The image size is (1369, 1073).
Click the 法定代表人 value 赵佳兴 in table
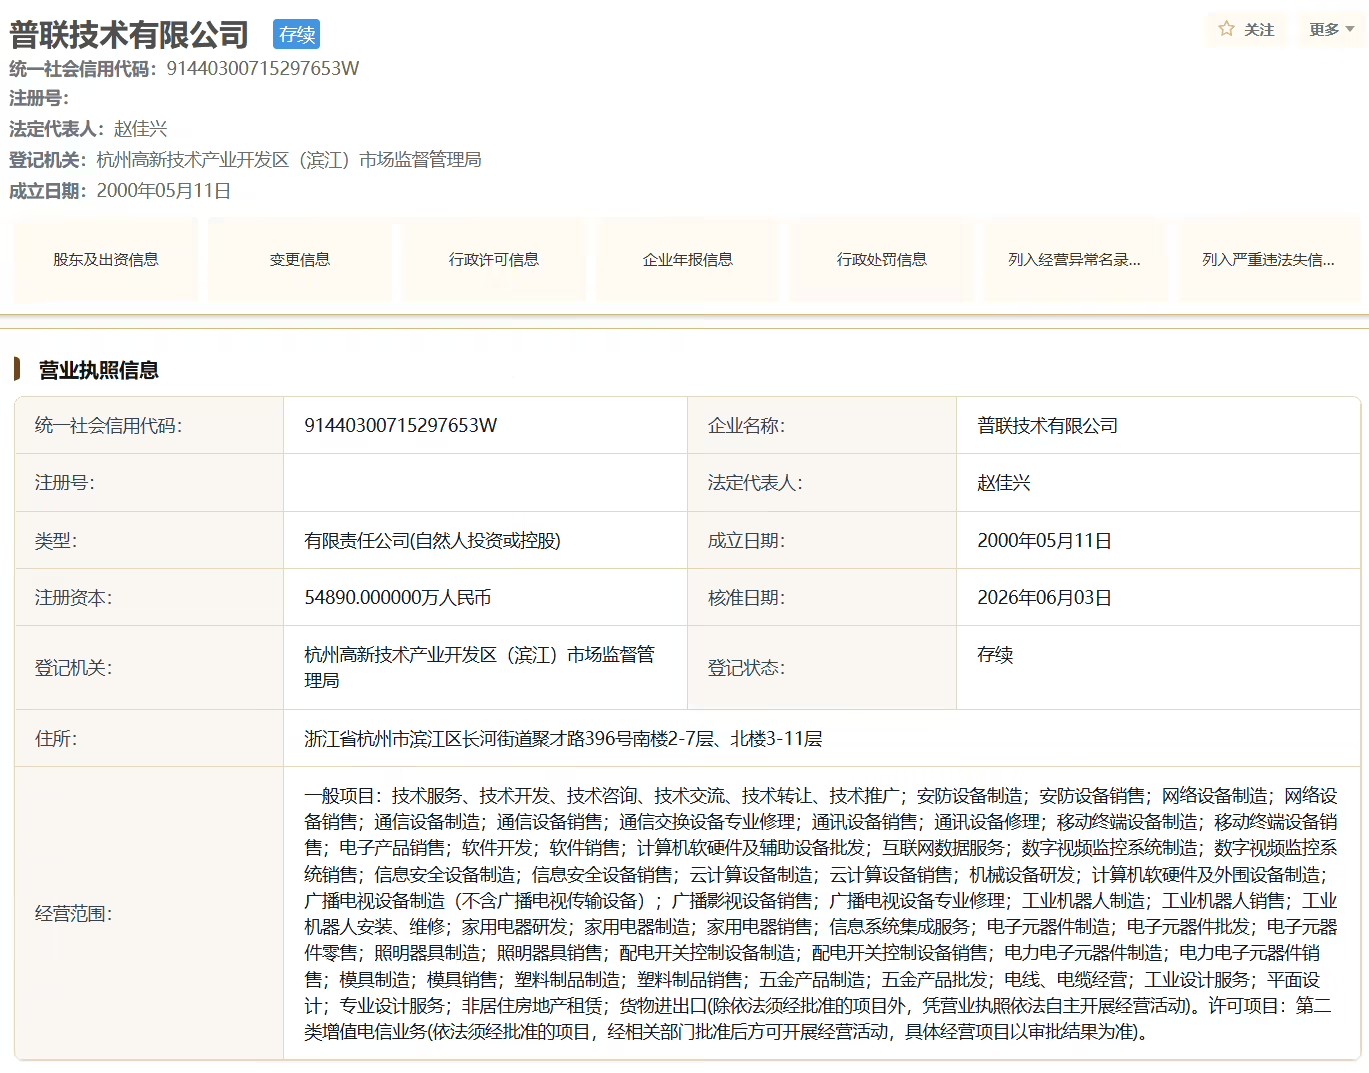pyautogui.click(x=1004, y=483)
